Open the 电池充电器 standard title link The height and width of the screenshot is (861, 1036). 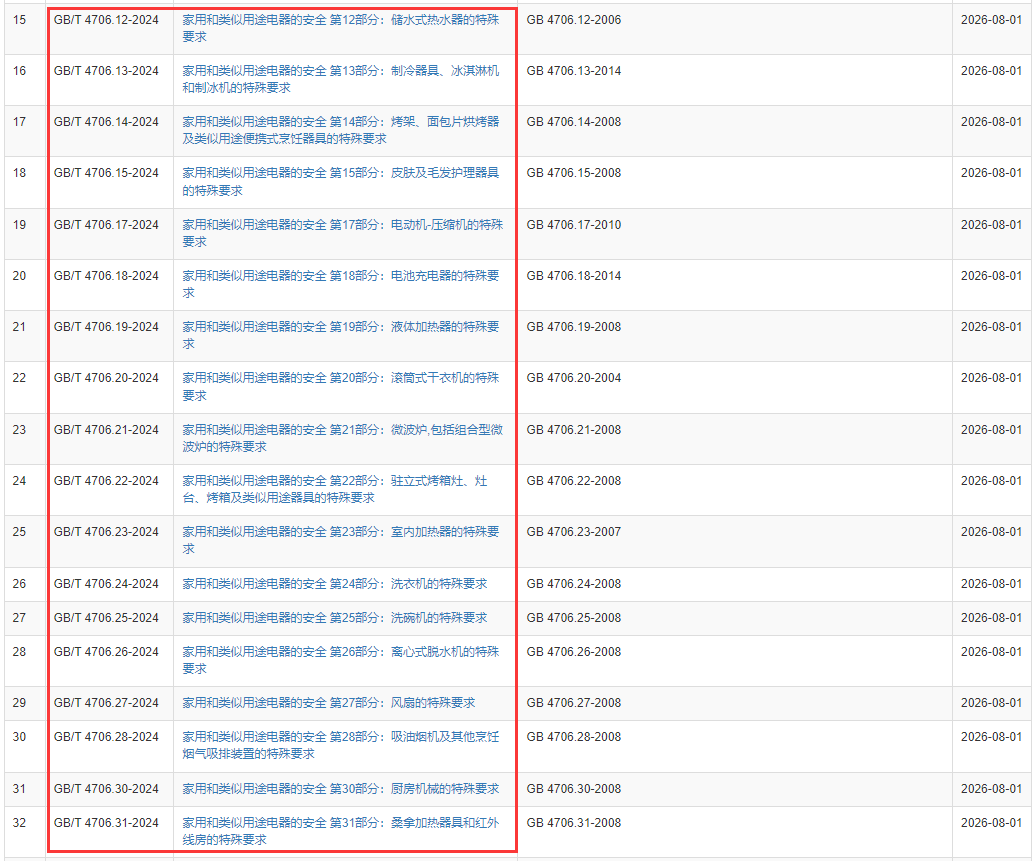[x=340, y=276]
